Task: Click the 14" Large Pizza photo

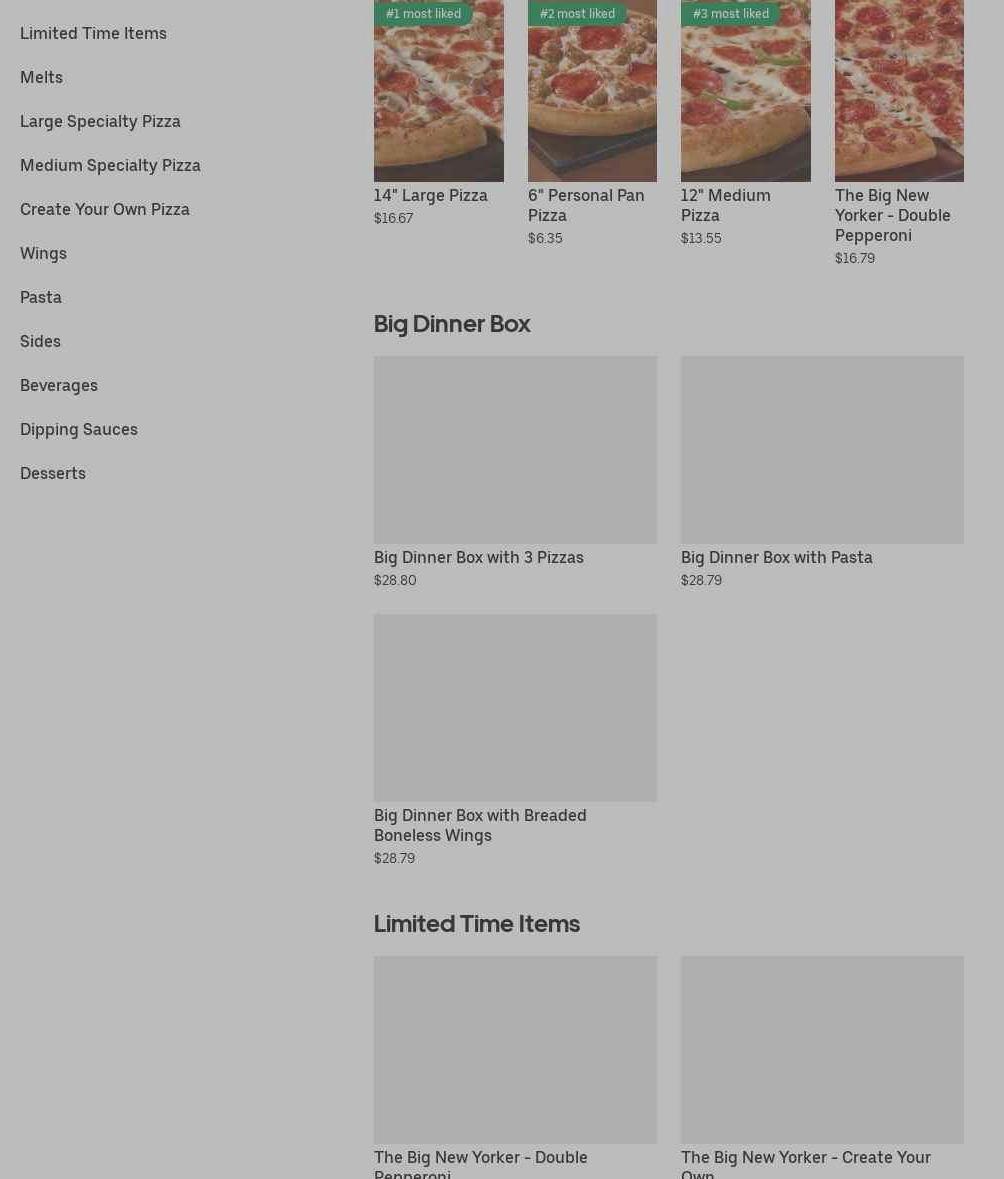Action: pos(438,91)
